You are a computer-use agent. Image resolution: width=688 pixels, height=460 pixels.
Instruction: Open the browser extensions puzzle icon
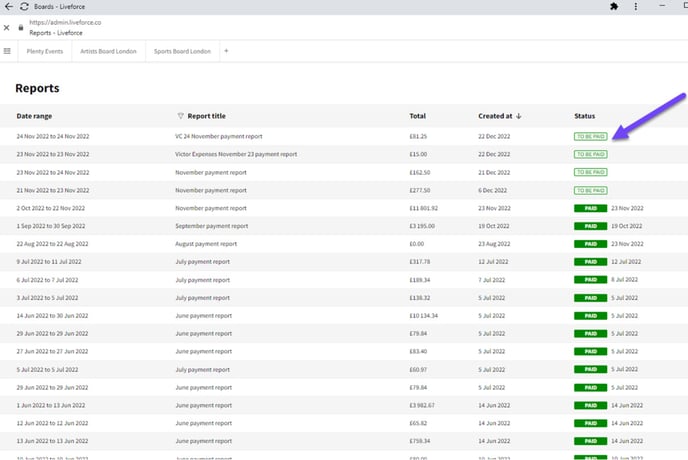coord(614,7)
